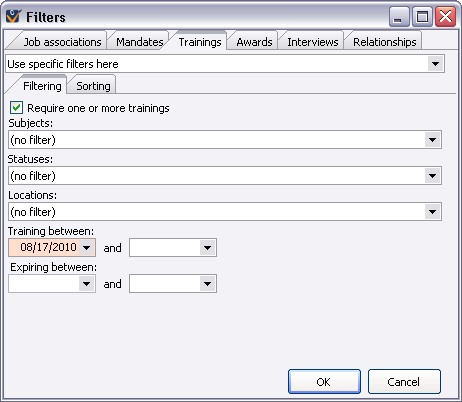Open the Relationships tab
462x402 pixels.
(x=384, y=42)
